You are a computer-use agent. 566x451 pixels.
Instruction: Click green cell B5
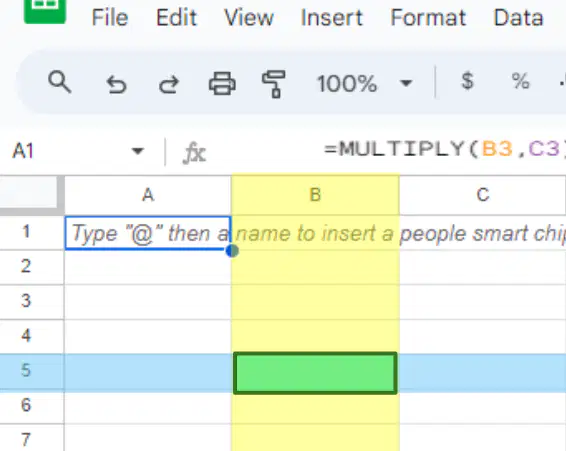[x=315, y=373]
